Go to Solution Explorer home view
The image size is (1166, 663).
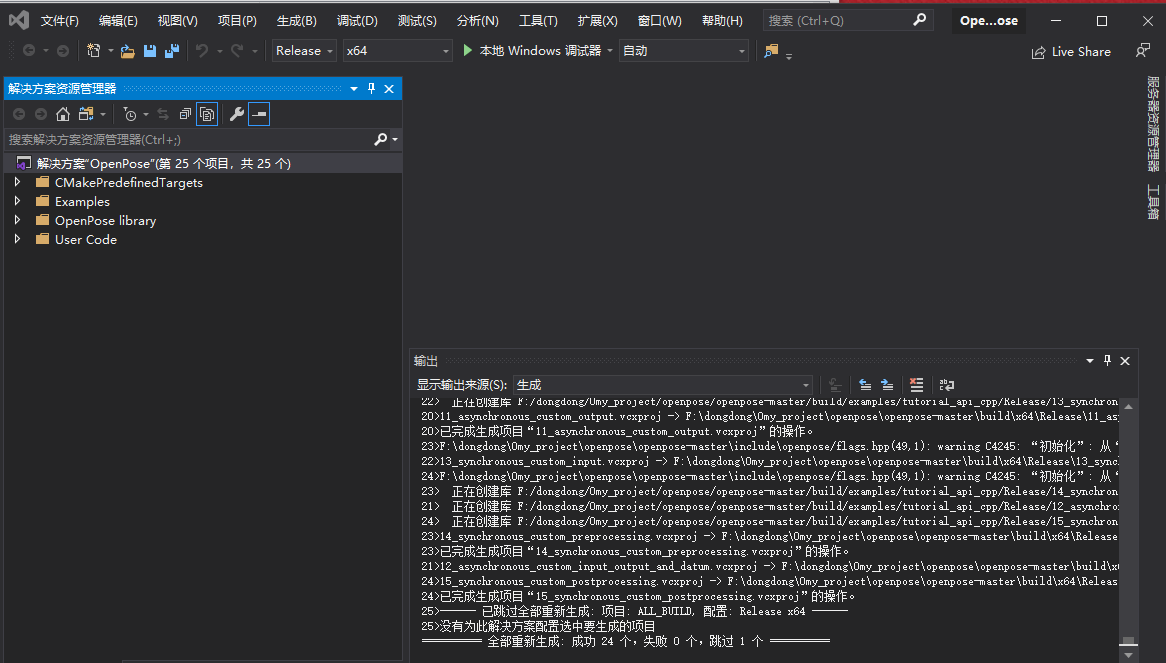point(63,114)
